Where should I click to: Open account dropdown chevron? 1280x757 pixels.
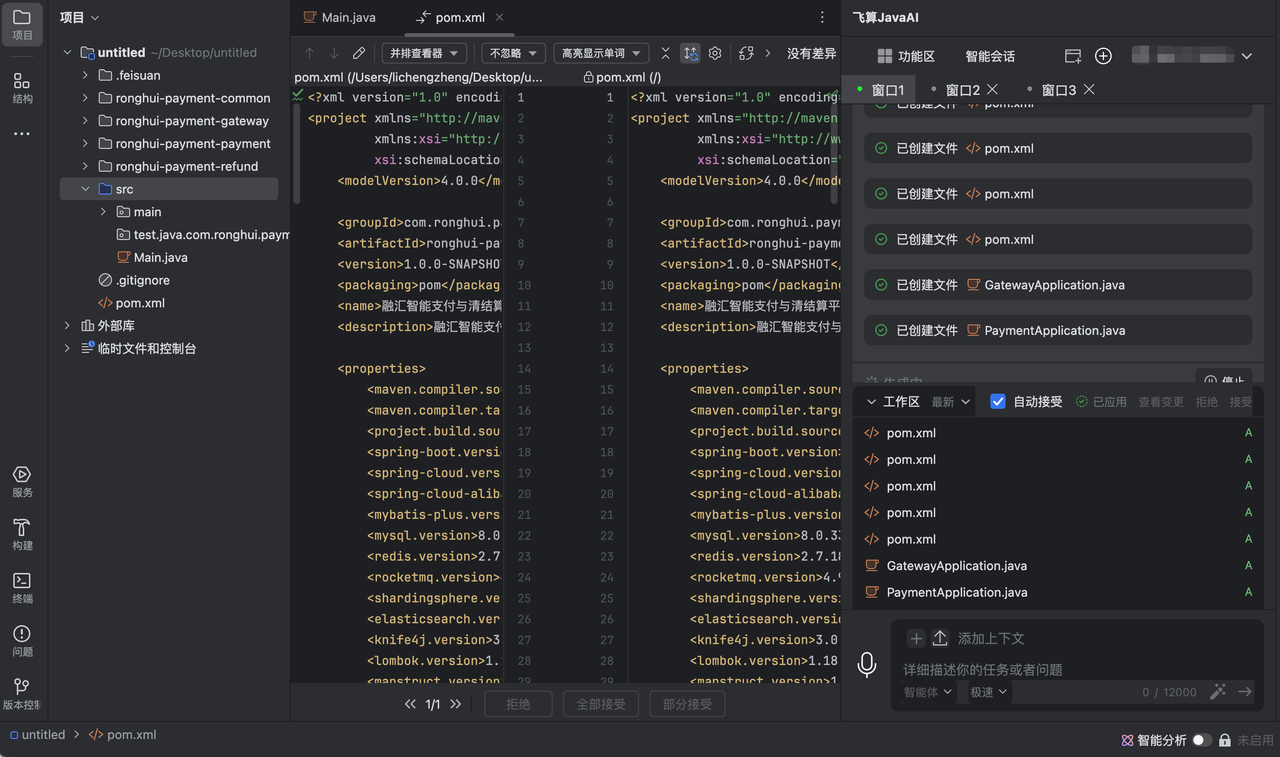point(1246,56)
